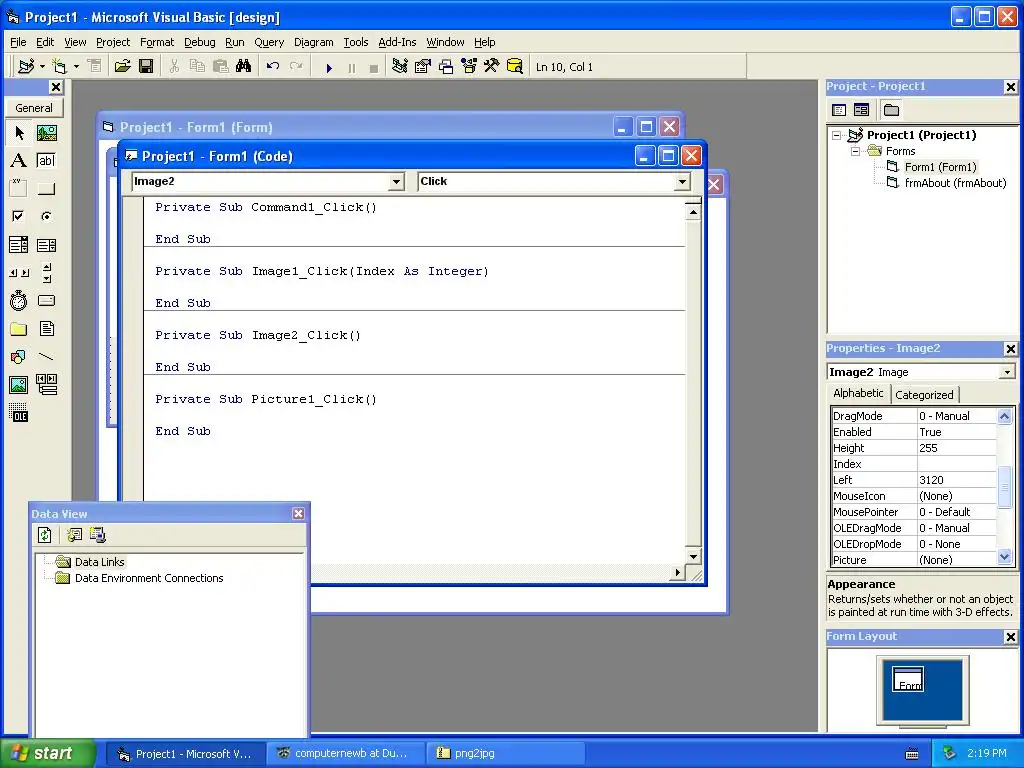The image size is (1024, 768).
Task: Click the General toolbox tab
Action: [x=34, y=108]
